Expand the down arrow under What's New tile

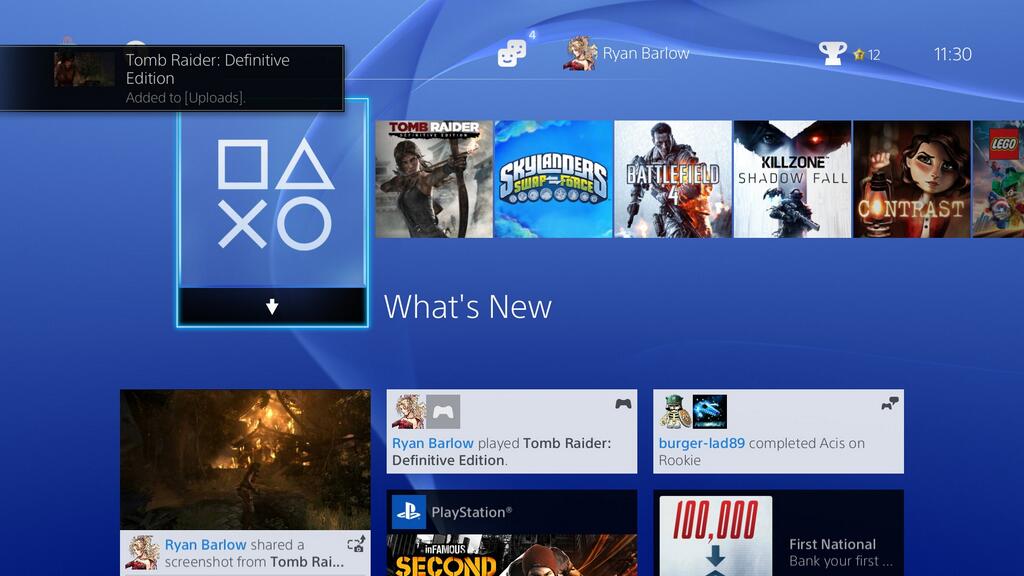(272, 306)
